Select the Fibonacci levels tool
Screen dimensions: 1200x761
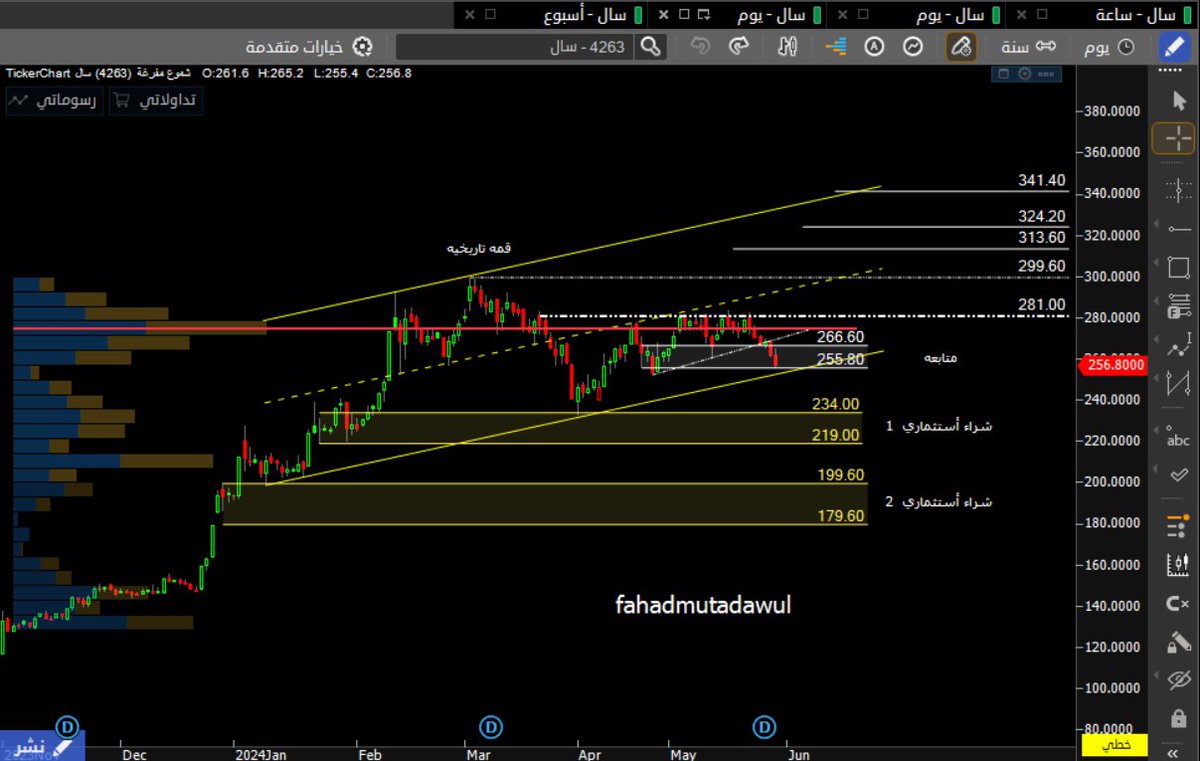pos(1178,304)
